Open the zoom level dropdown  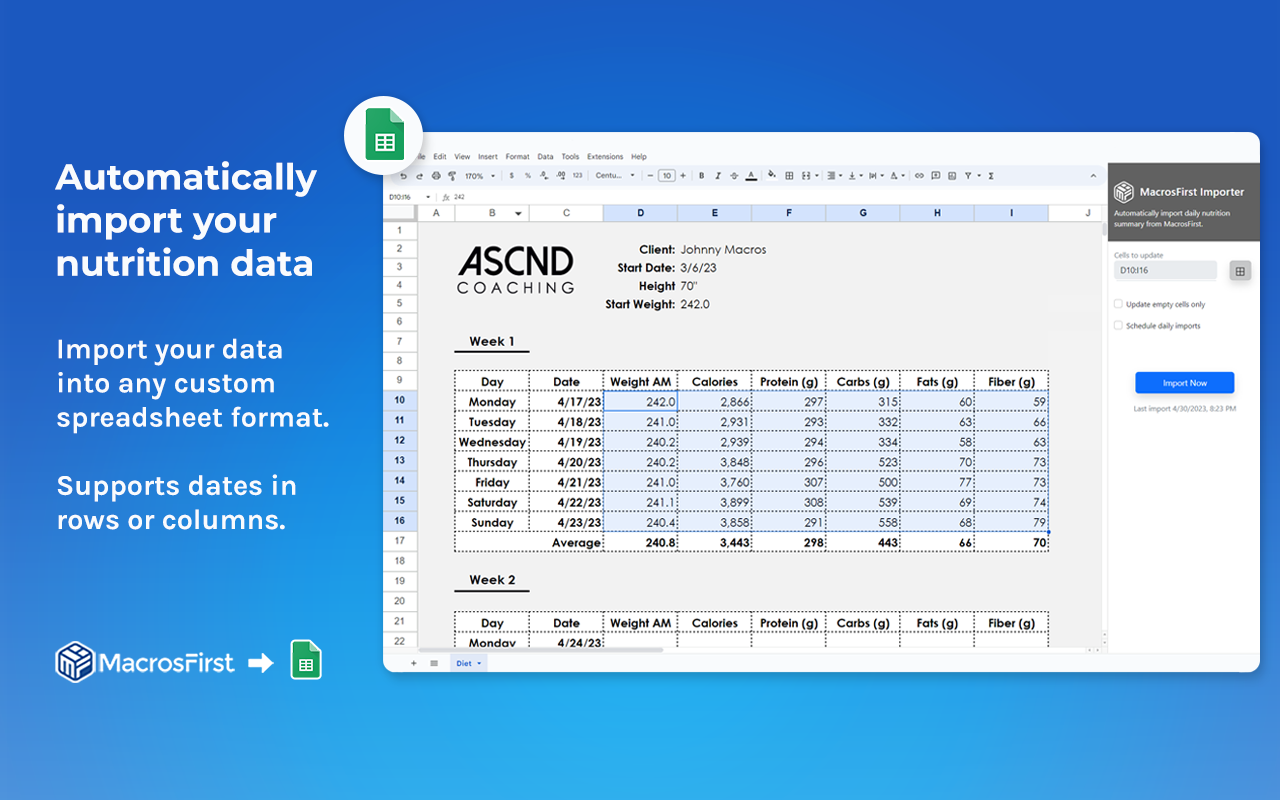(x=478, y=176)
